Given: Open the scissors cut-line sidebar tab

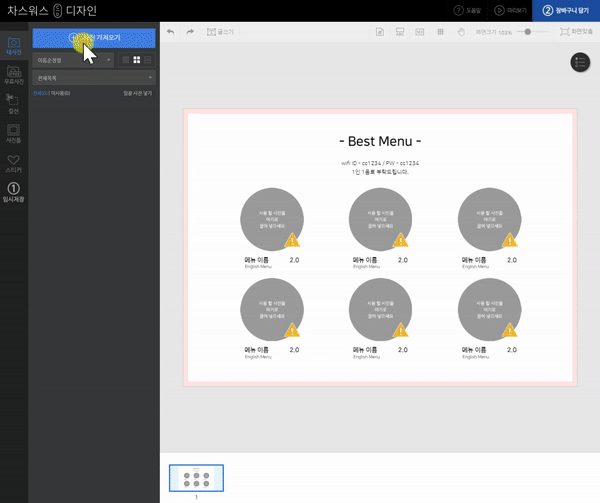Looking at the screenshot, I should pyautogui.click(x=14, y=104).
